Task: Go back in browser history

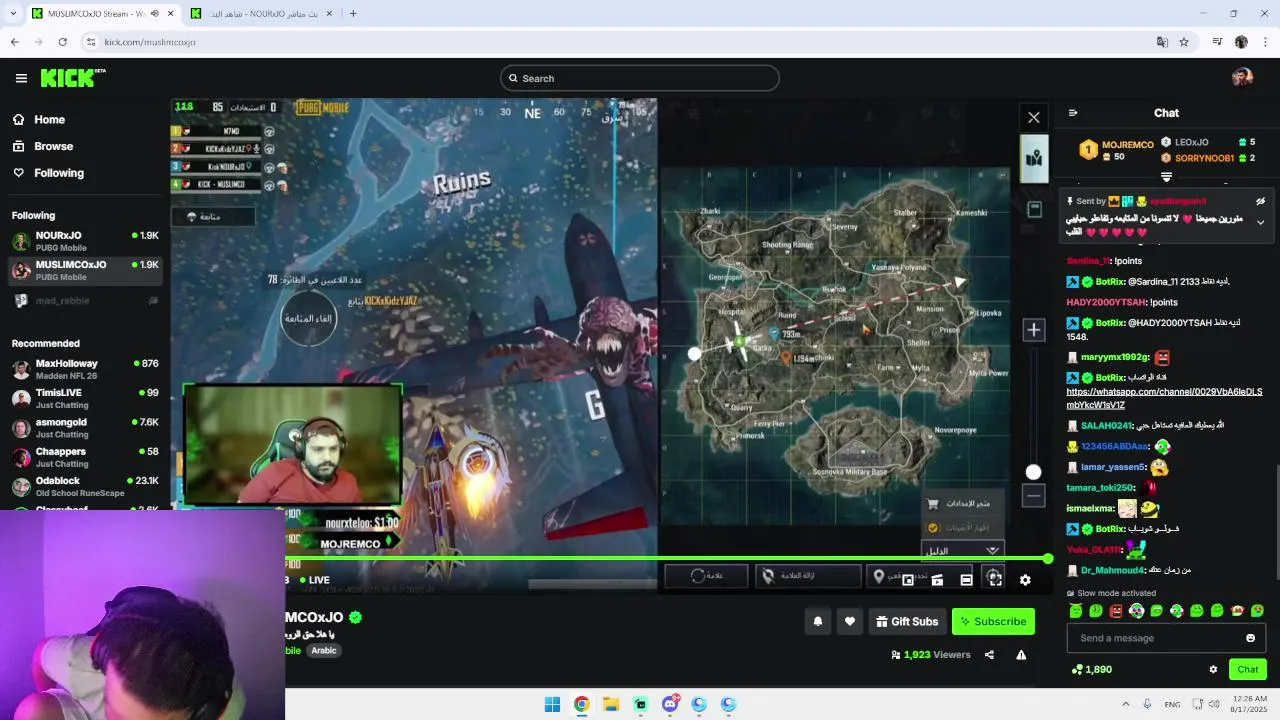Action: 14,42
